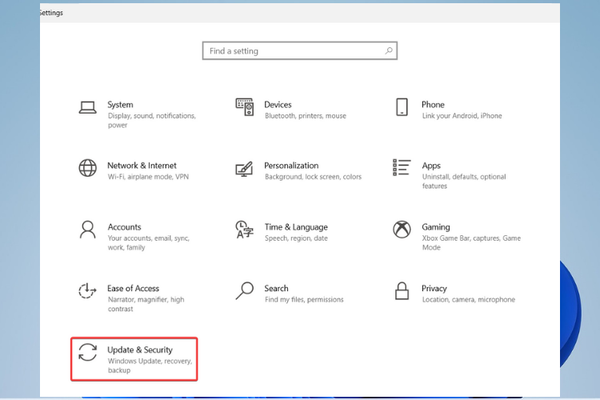The image size is (600, 400).
Task: Click the Phone icon
Action: click(402, 107)
